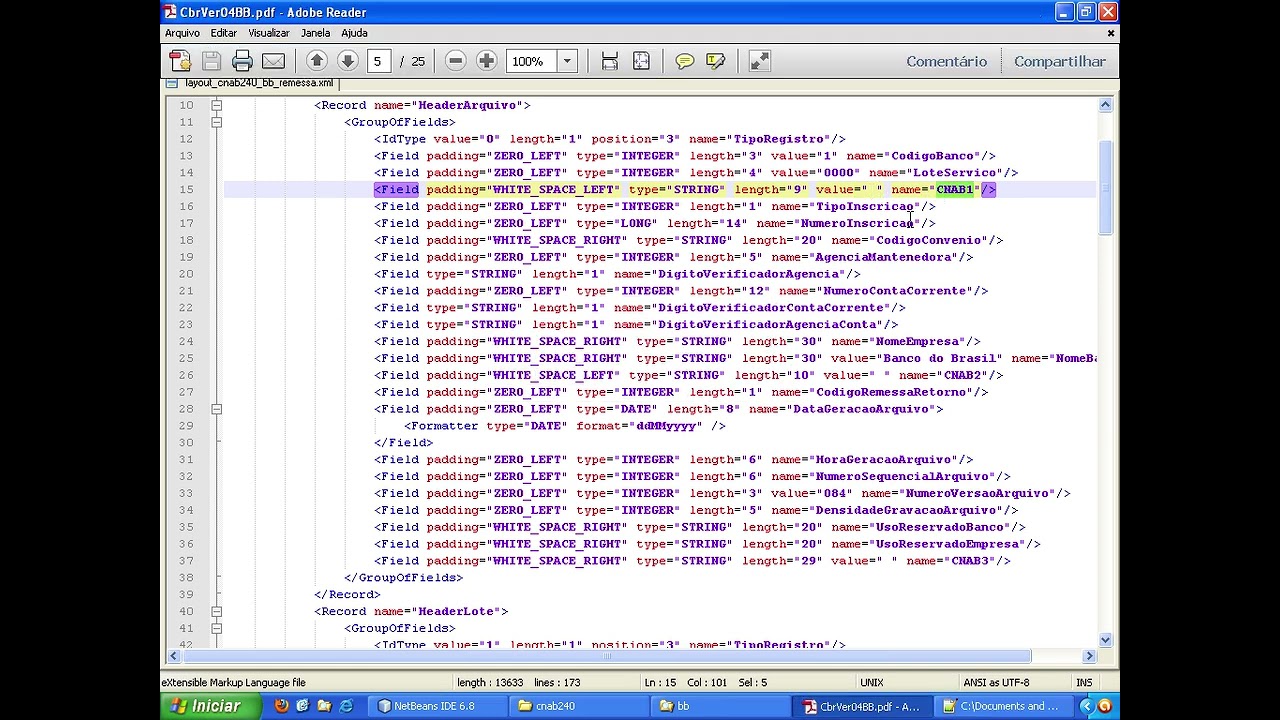1280x720 pixels.
Task: Open Internet Explorer quick launch icon
Action: (346, 706)
